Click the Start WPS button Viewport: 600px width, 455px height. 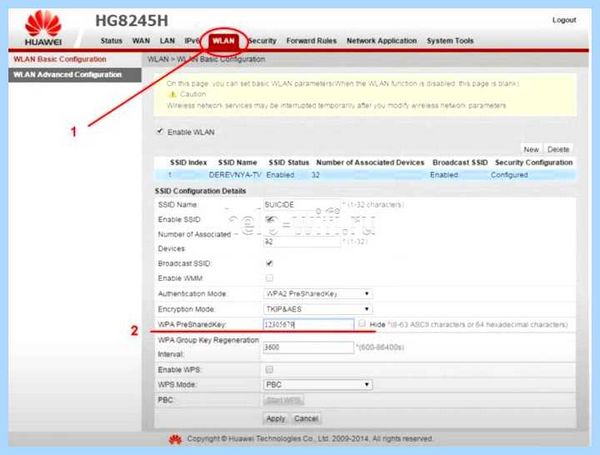pyautogui.click(x=284, y=400)
